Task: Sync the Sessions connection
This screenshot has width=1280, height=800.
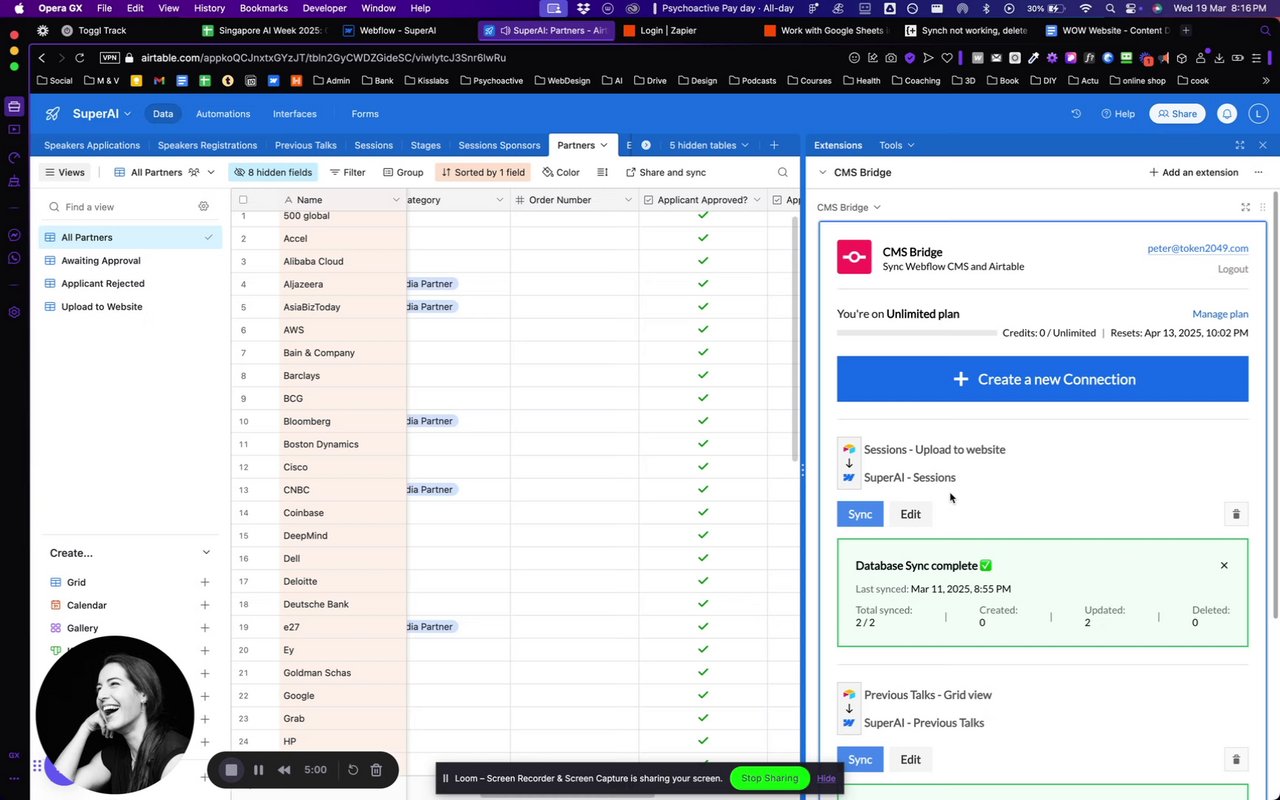Action: tap(860, 514)
